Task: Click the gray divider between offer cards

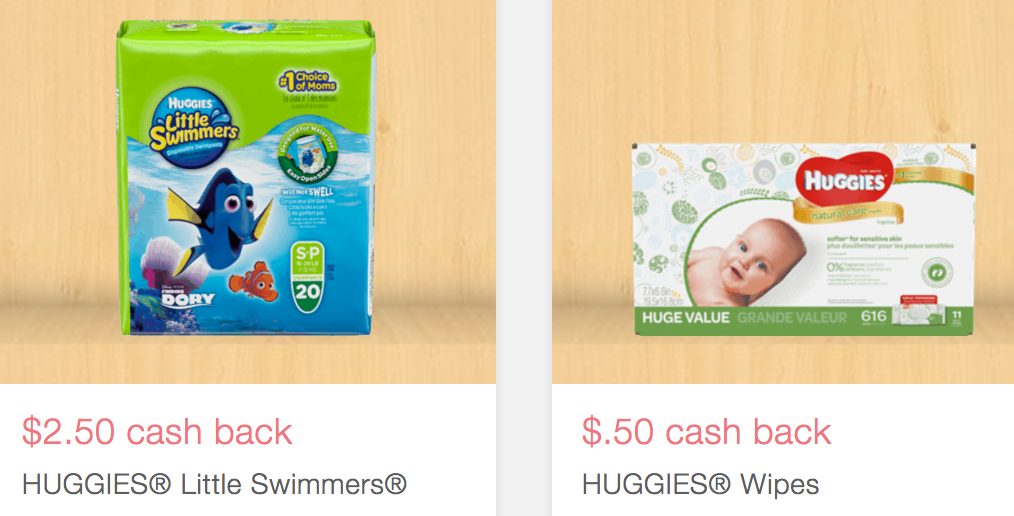Action: tap(524, 258)
